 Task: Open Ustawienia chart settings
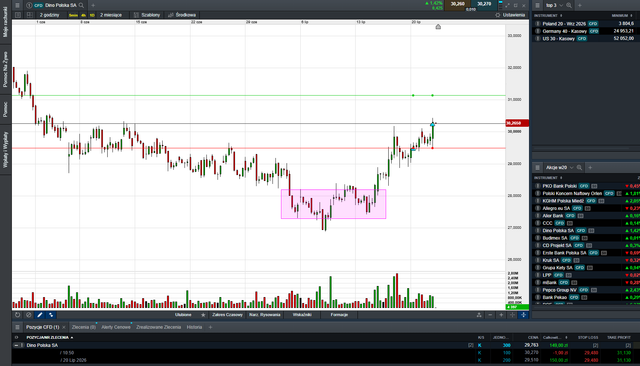[510, 15]
